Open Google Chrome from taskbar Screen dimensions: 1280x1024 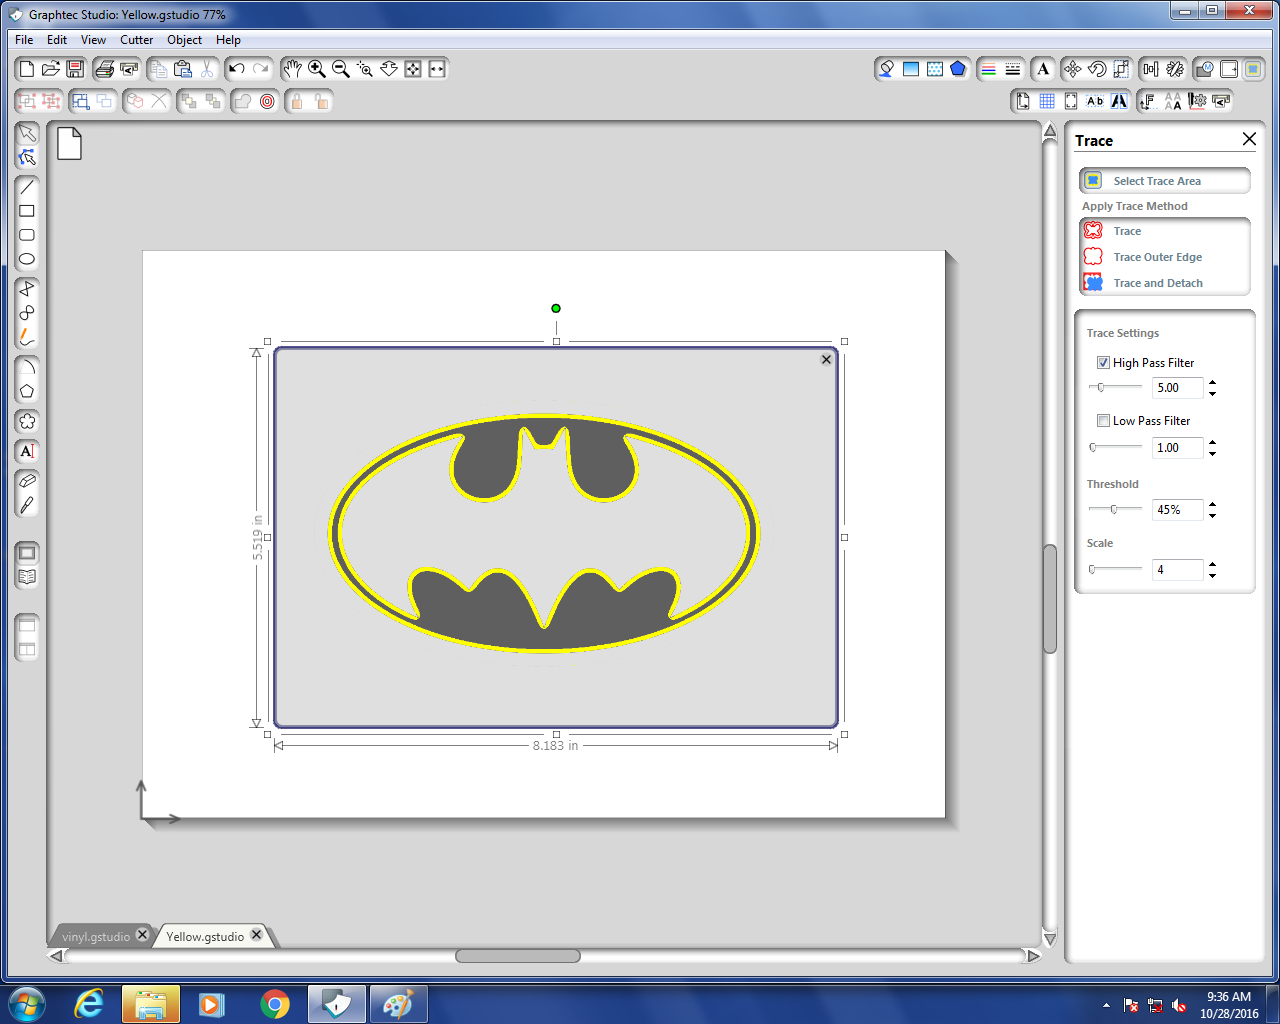pyautogui.click(x=274, y=1004)
